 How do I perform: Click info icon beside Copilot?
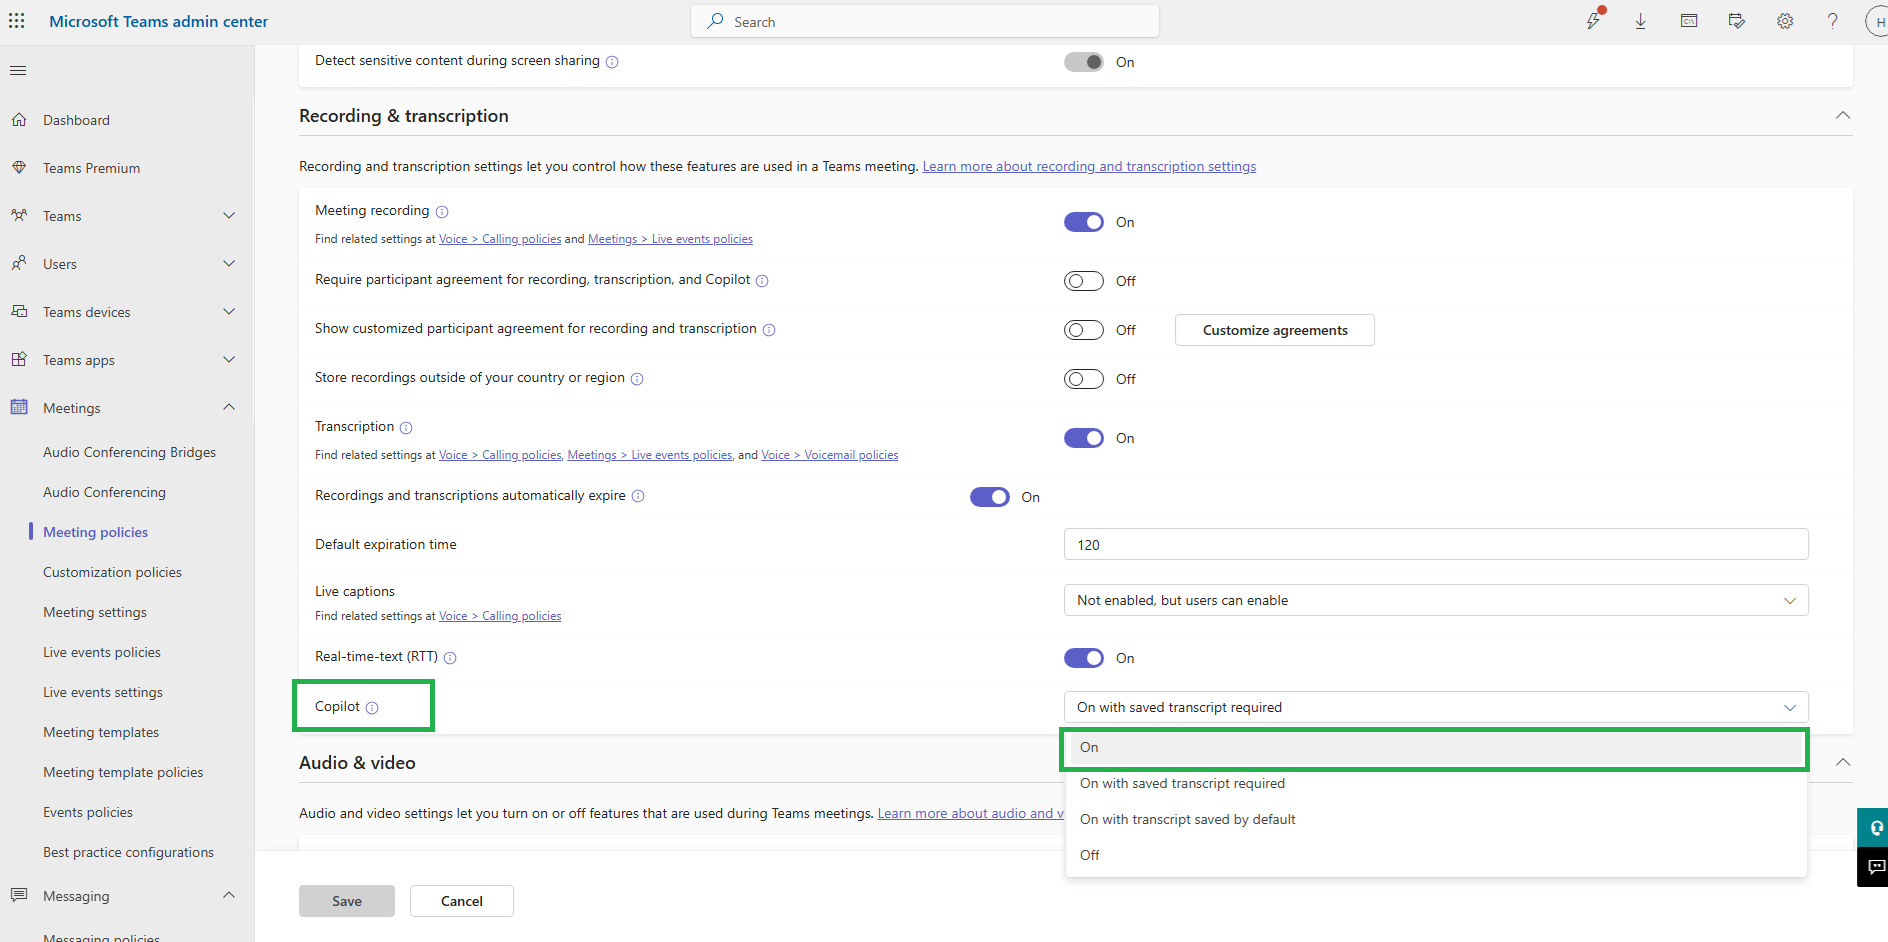point(372,708)
